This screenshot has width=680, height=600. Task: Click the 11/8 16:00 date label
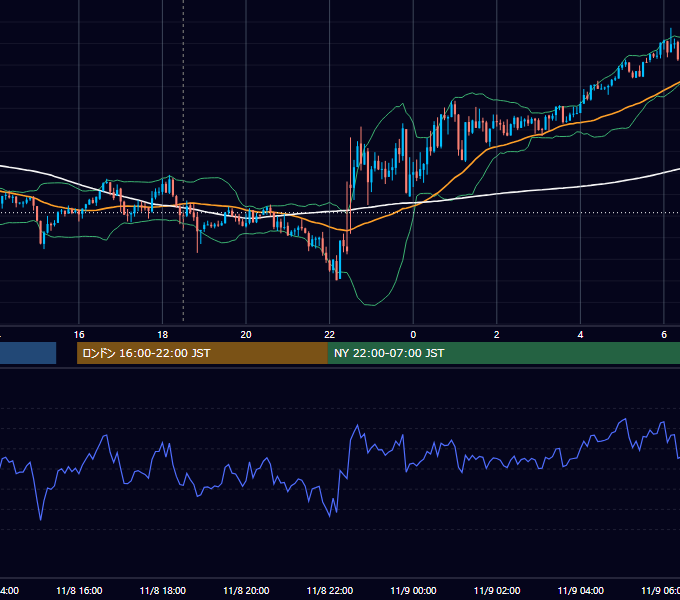point(79,591)
